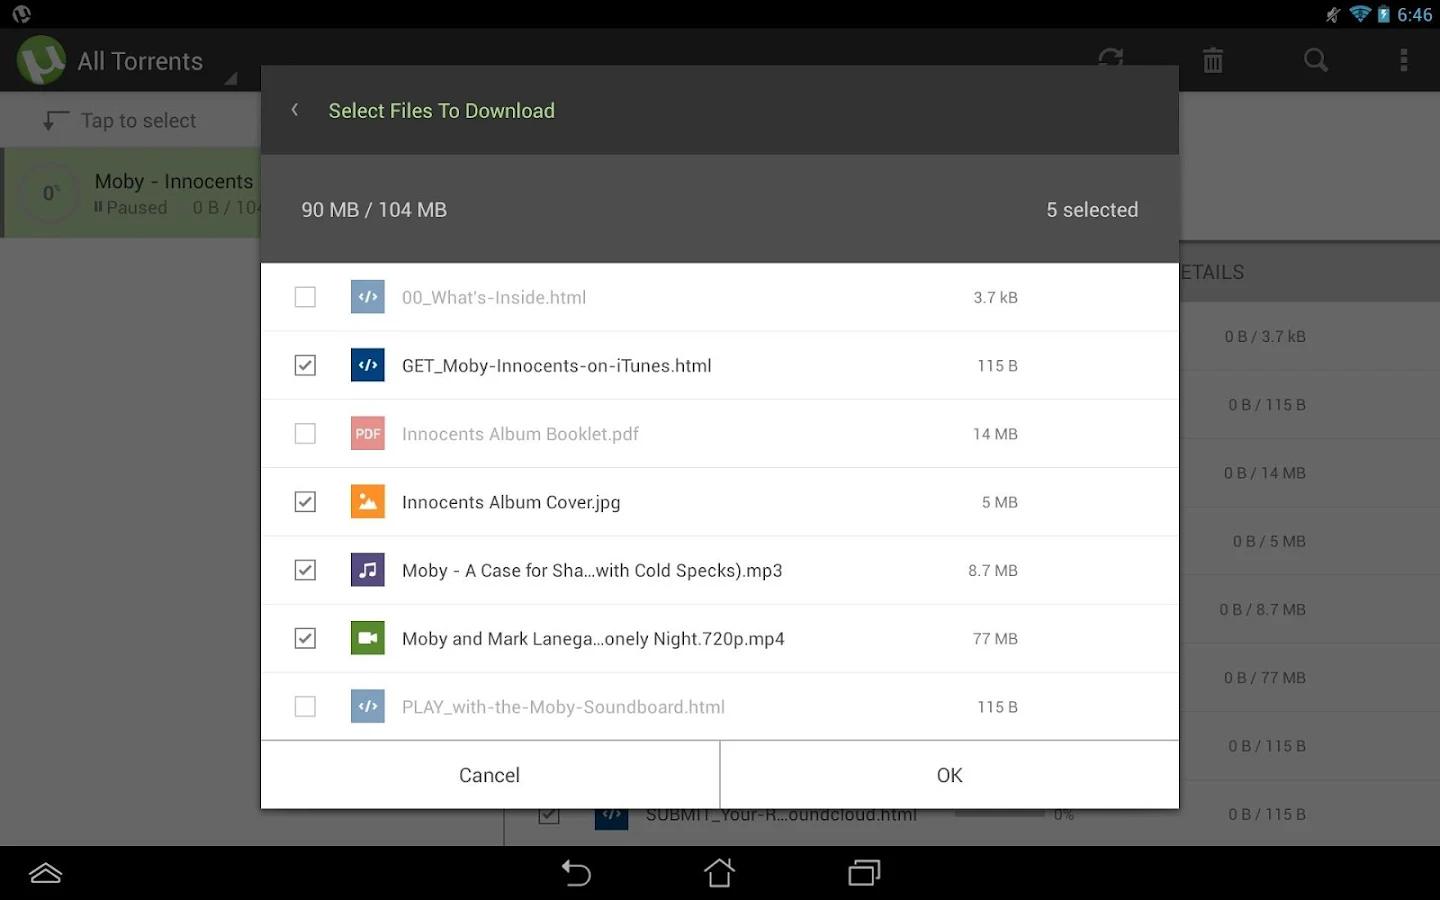Tap the music note icon on the mp3 file
This screenshot has height=900, width=1440.
(367, 570)
